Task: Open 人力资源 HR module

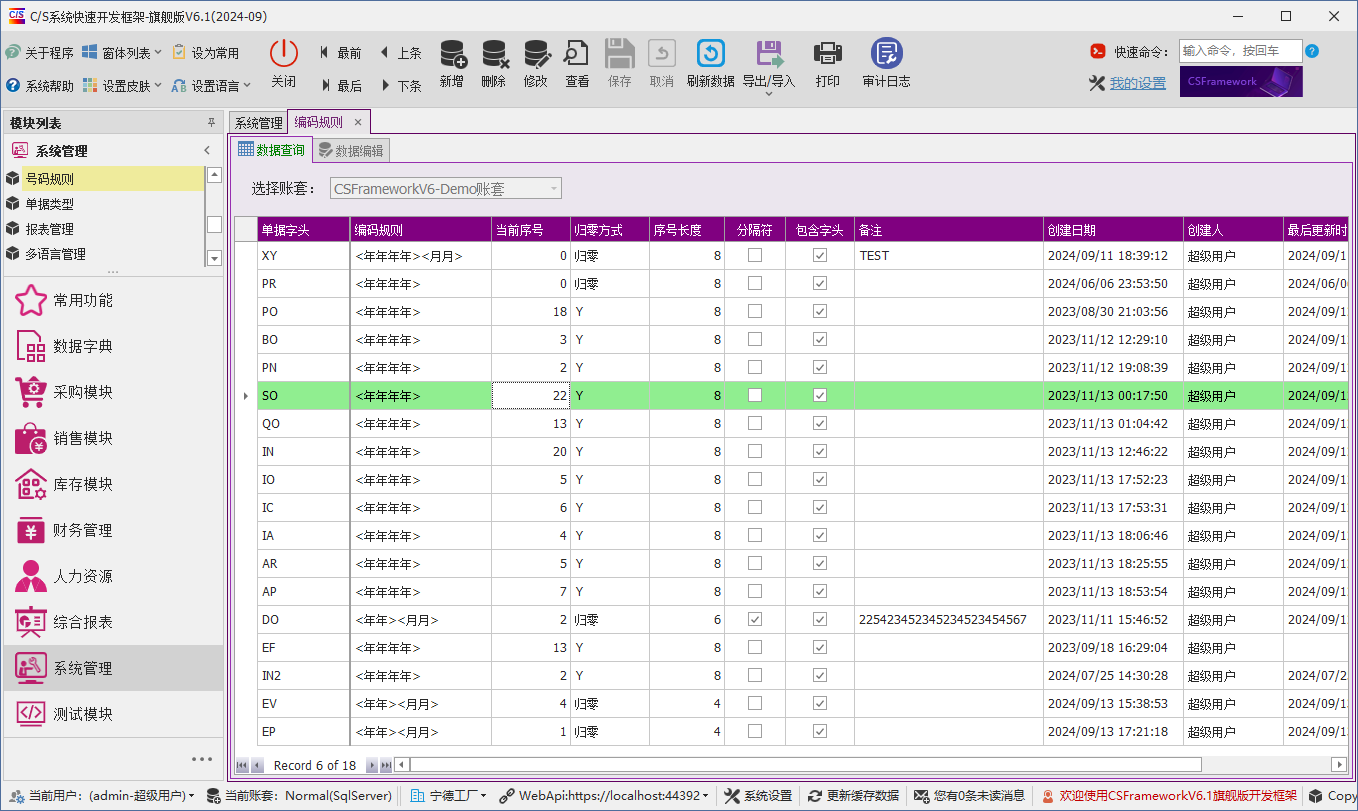Action: click(113, 576)
